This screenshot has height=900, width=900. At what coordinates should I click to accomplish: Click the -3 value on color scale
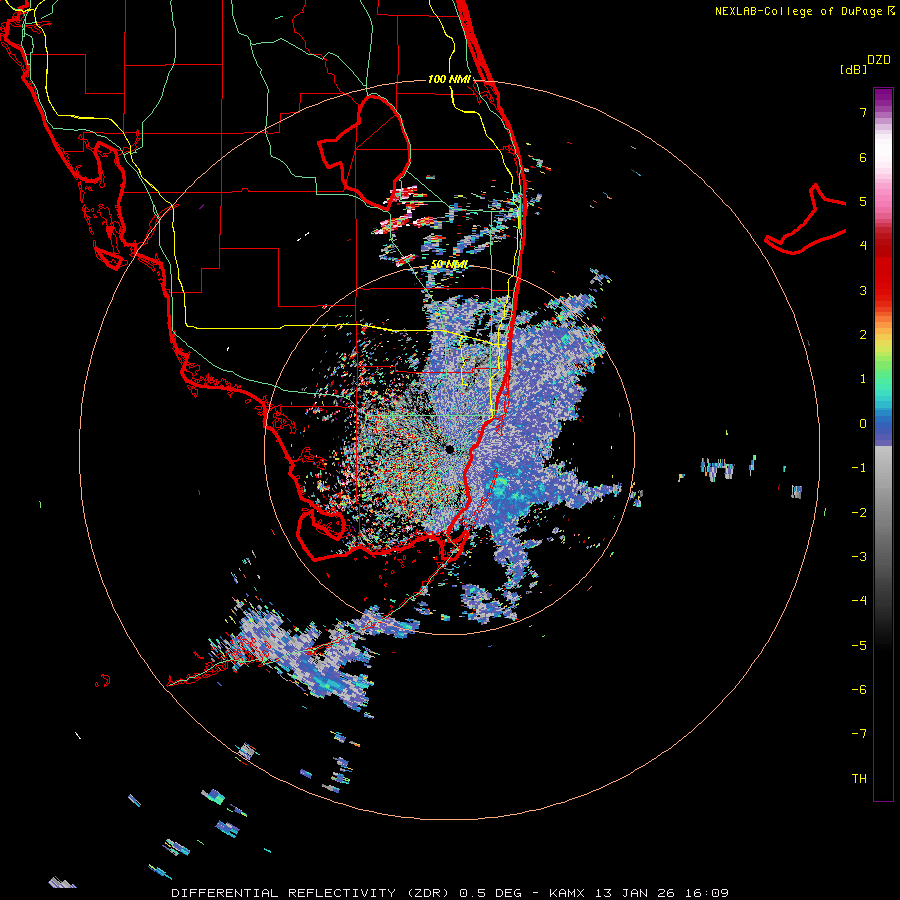coord(859,557)
